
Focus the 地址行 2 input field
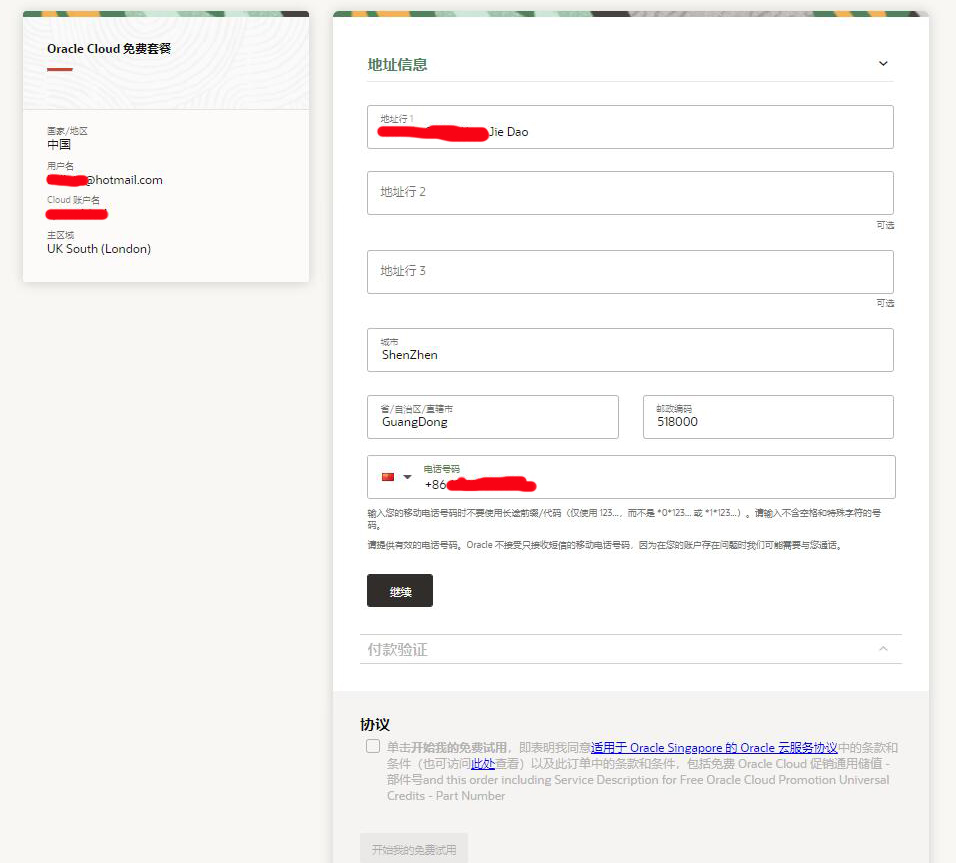point(630,193)
